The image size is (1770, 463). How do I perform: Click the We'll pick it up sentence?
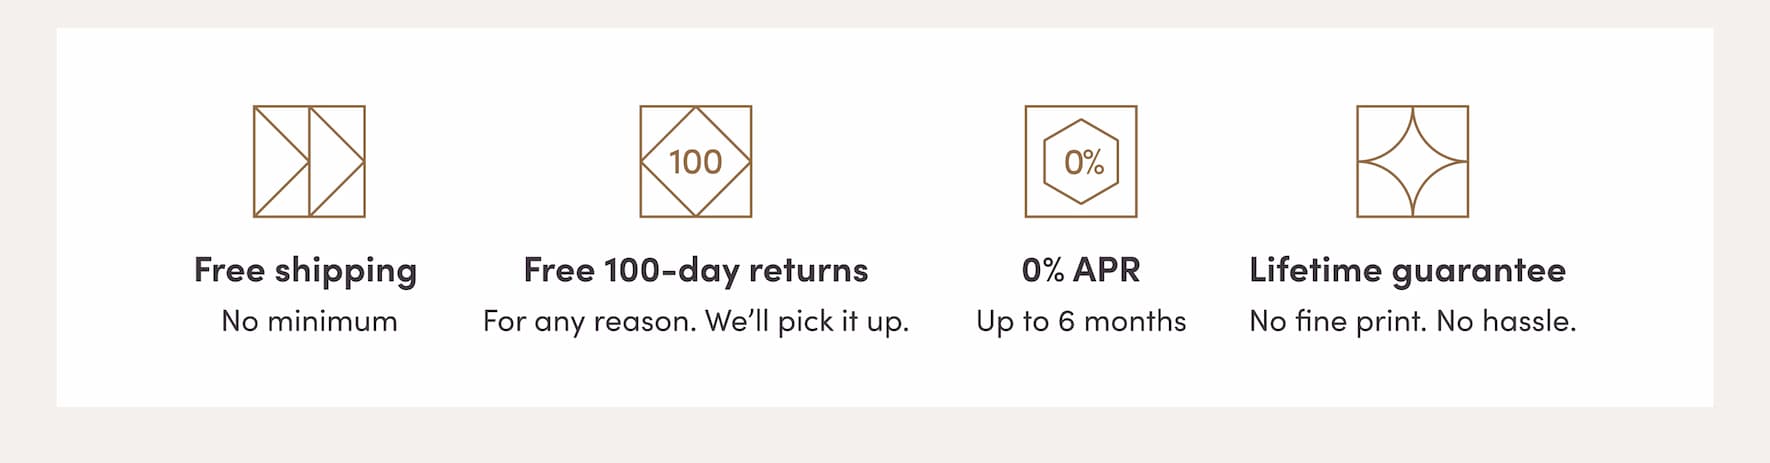click(807, 322)
